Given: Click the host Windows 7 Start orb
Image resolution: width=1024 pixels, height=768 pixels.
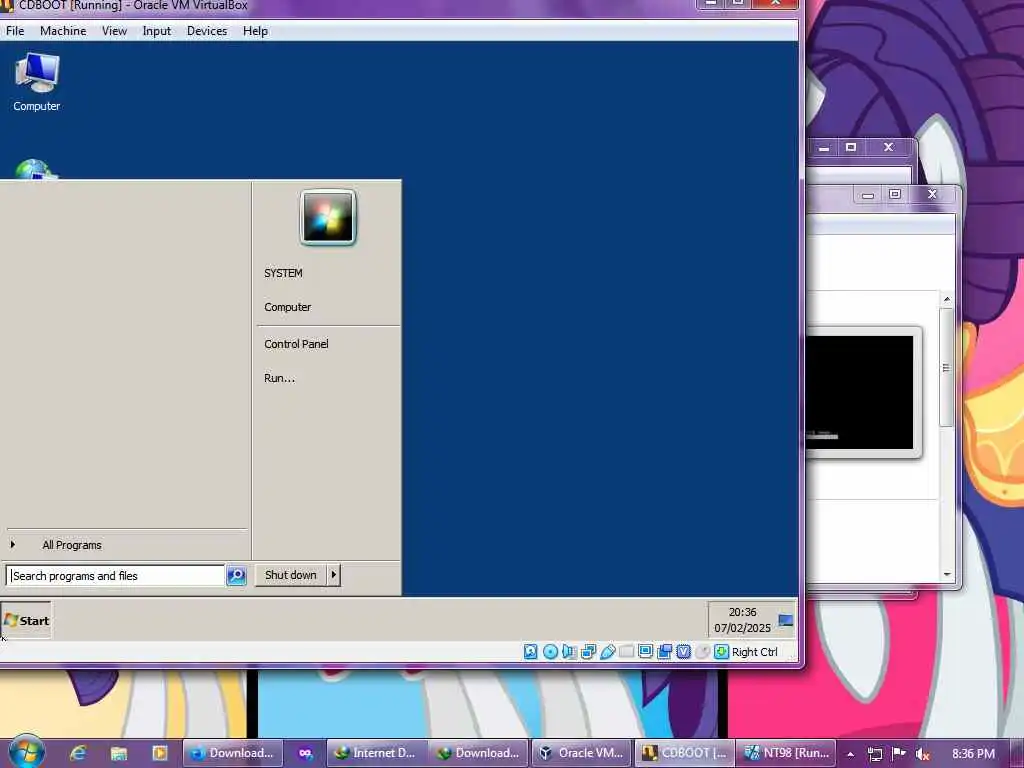Looking at the screenshot, I should (26, 752).
